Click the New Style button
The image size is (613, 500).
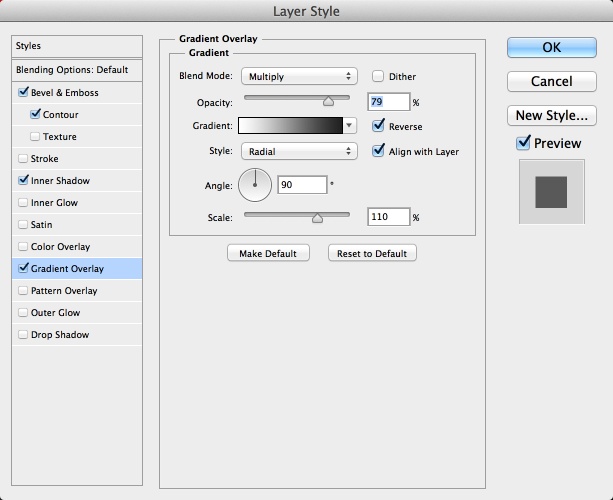[x=552, y=115]
